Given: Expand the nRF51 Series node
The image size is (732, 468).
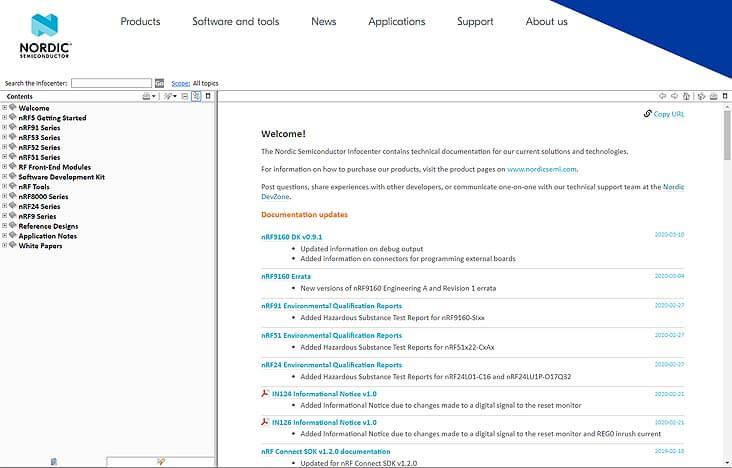Looking at the screenshot, I should point(5,156).
